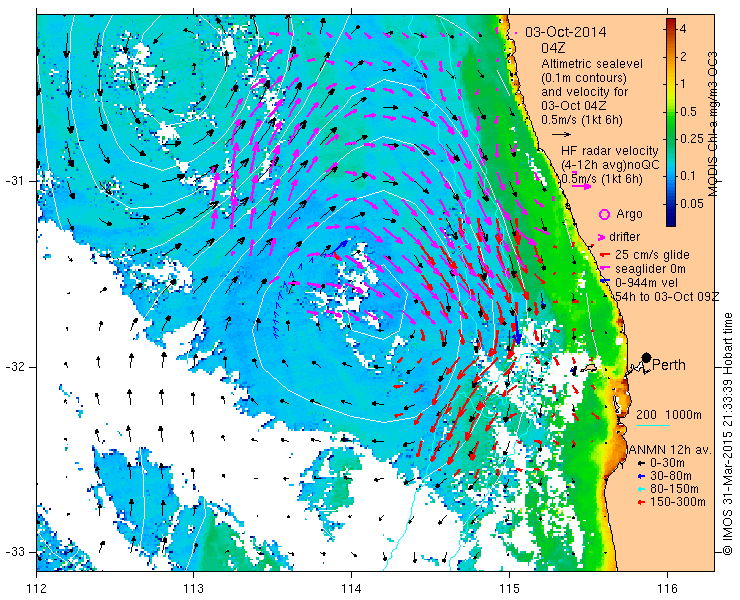The width and height of the screenshot is (740, 600).
Task: Click the red 150-300m ANMN legend arrow
Action: (x=640, y=502)
